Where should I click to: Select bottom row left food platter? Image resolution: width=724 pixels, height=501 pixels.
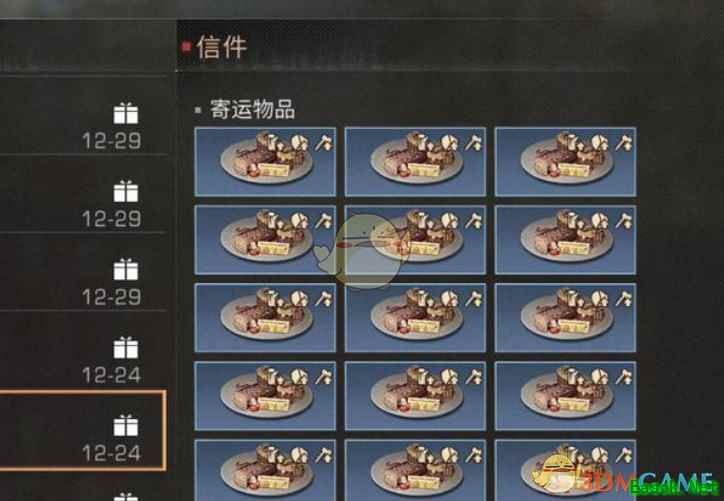click(x=265, y=470)
